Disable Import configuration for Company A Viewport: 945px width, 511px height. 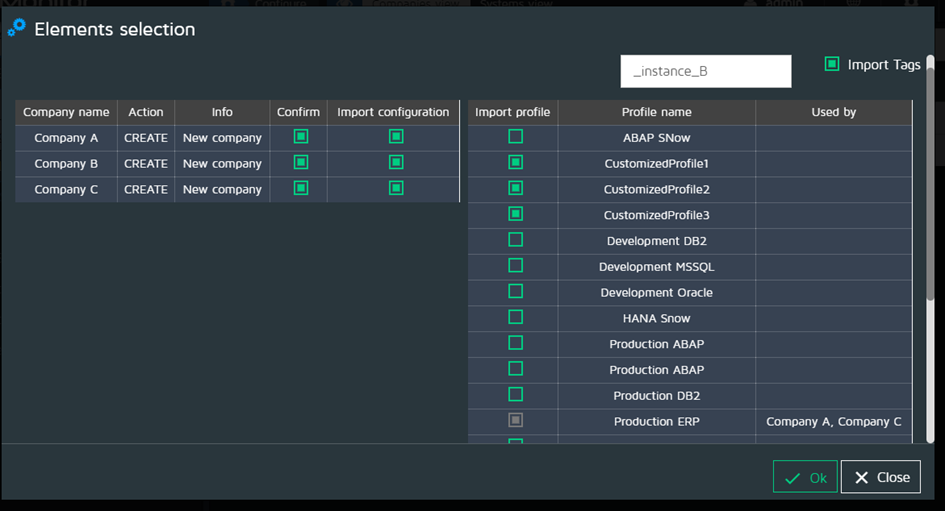(x=396, y=137)
